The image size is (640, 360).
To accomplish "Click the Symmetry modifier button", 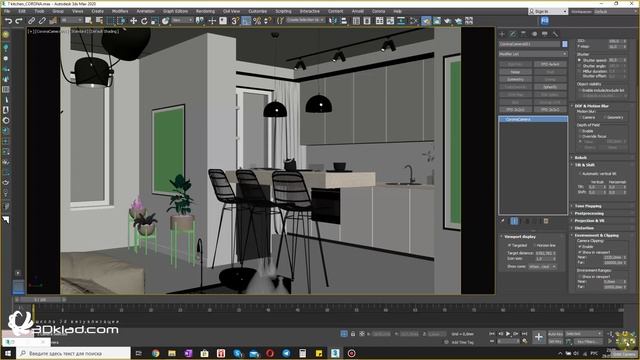I will (516, 79).
